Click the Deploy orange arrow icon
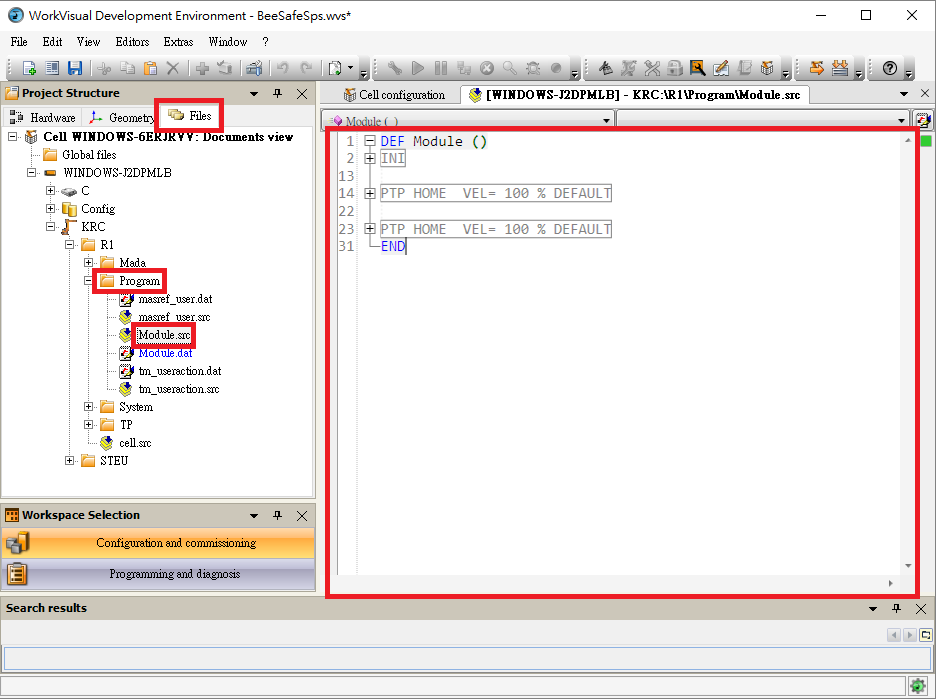 pyautogui.click(x=817, y=68)
